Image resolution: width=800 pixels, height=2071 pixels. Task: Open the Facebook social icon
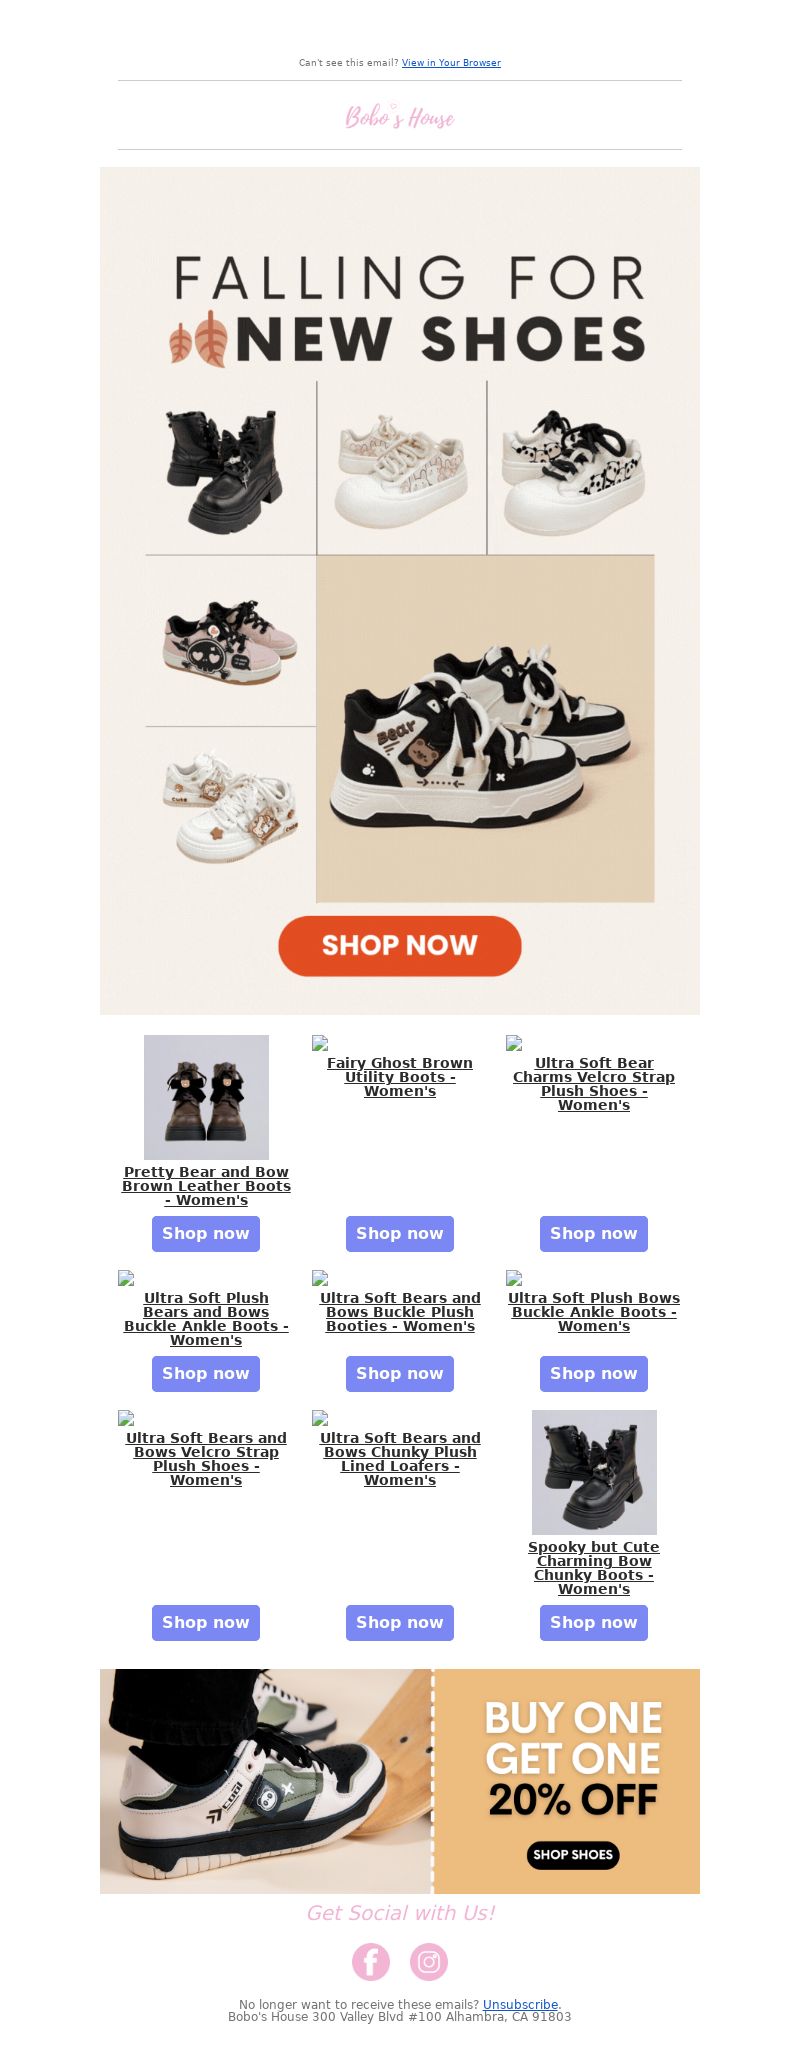pos(370,1962)
